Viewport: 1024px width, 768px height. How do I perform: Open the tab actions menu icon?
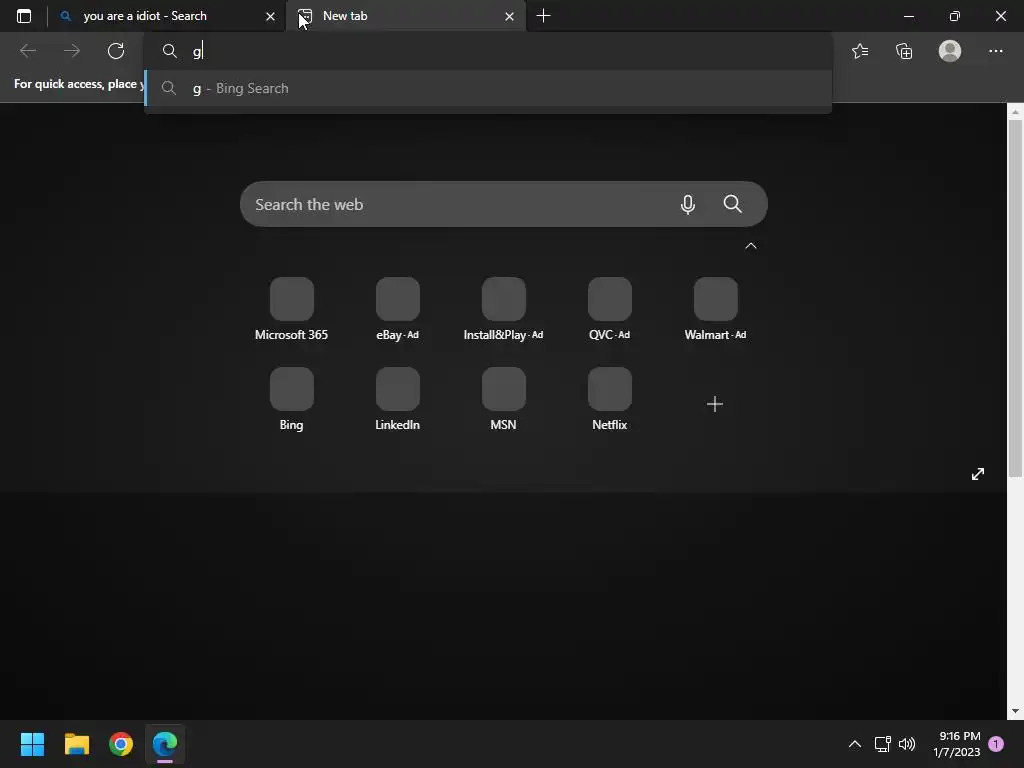24,16
